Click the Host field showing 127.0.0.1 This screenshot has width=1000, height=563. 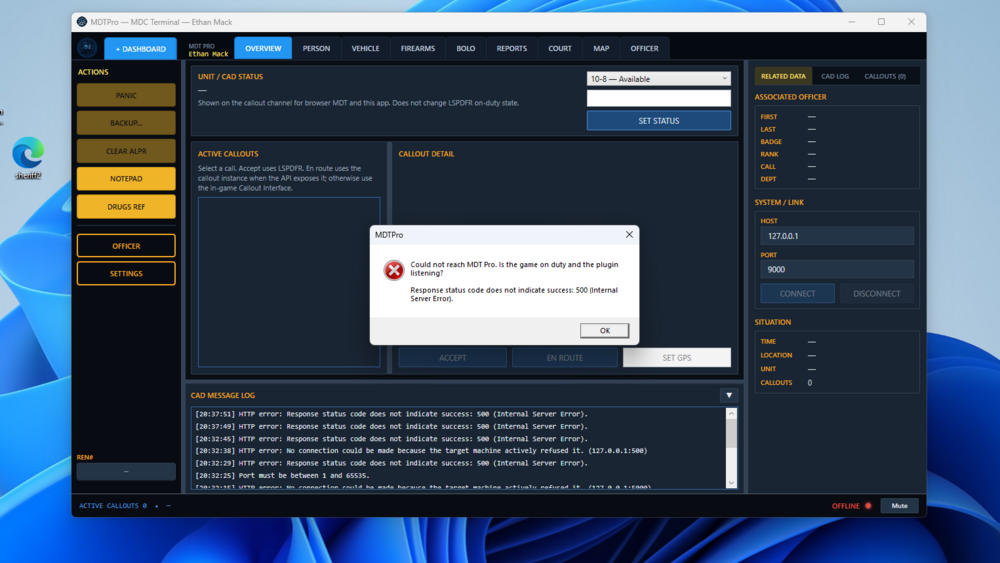(x=837, y=236)
